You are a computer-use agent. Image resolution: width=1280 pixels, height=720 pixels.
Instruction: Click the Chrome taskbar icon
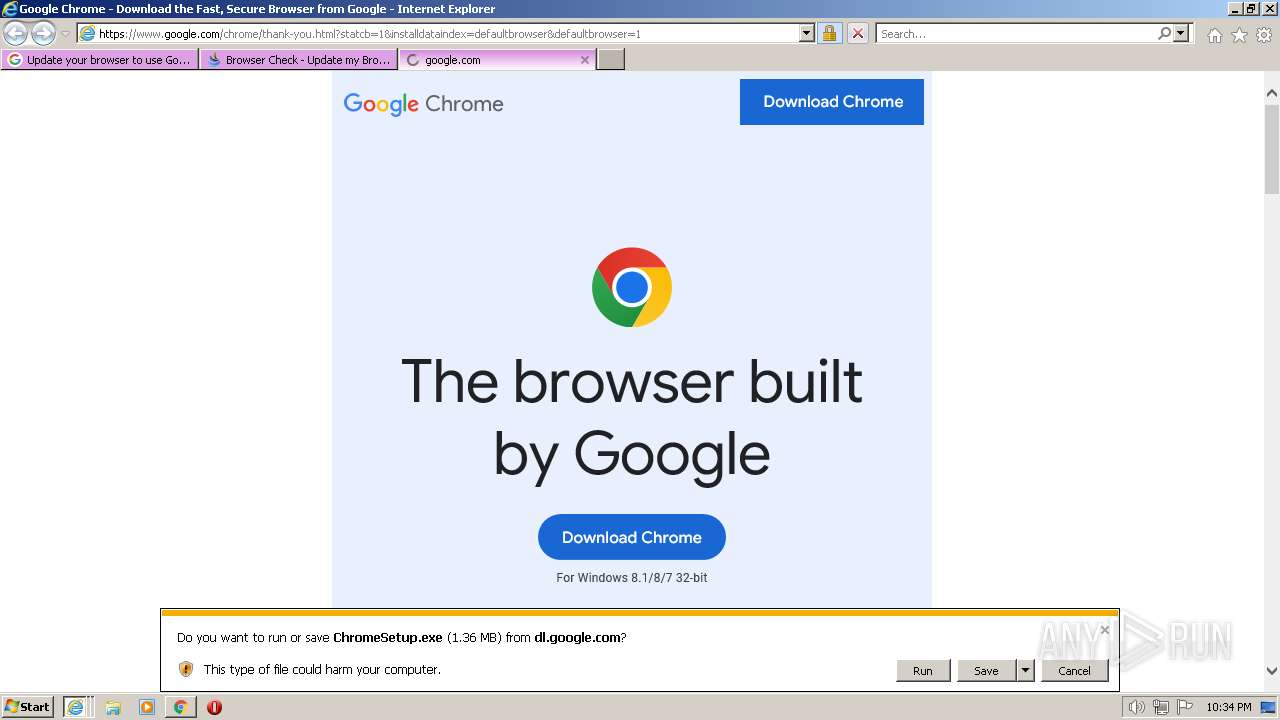[181, 707]
